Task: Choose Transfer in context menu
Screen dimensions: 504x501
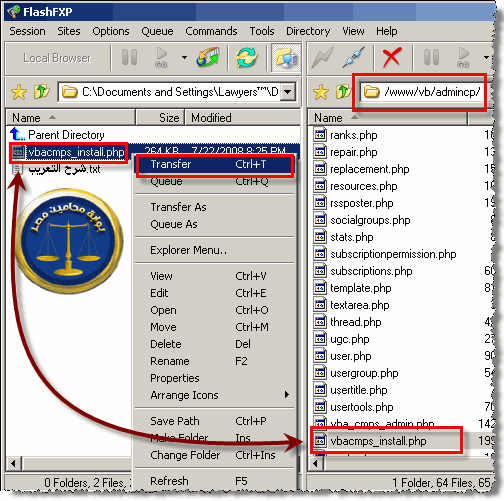Action: (214, 164)
